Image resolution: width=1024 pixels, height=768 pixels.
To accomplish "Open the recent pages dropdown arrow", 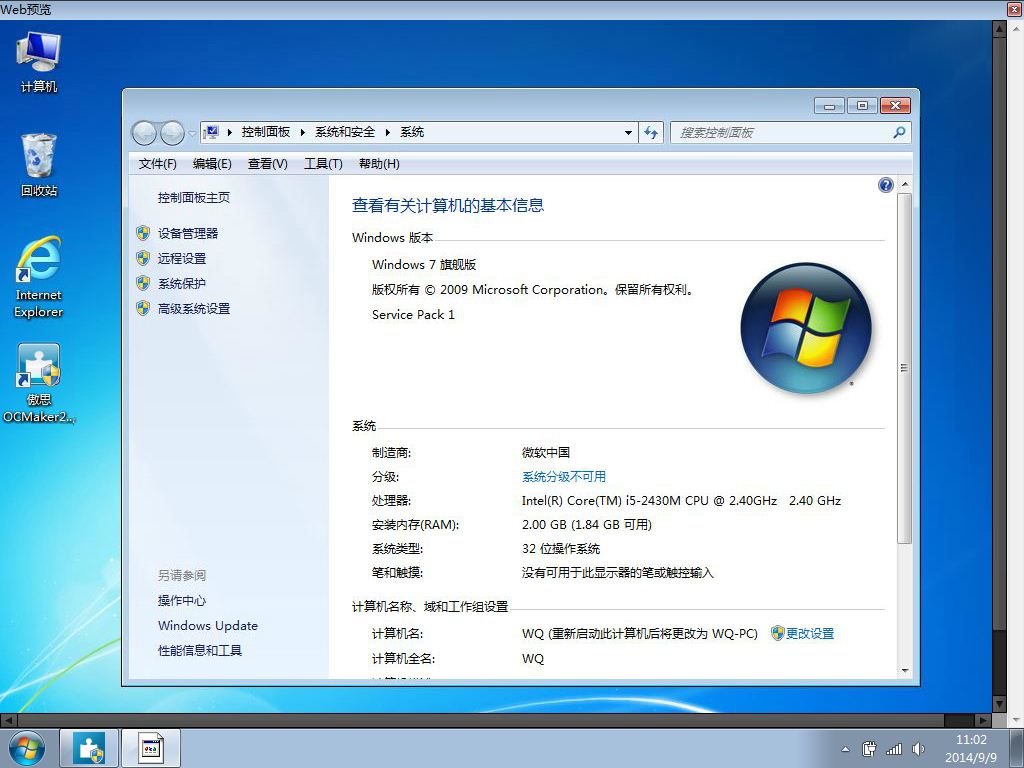I will 191,133.
